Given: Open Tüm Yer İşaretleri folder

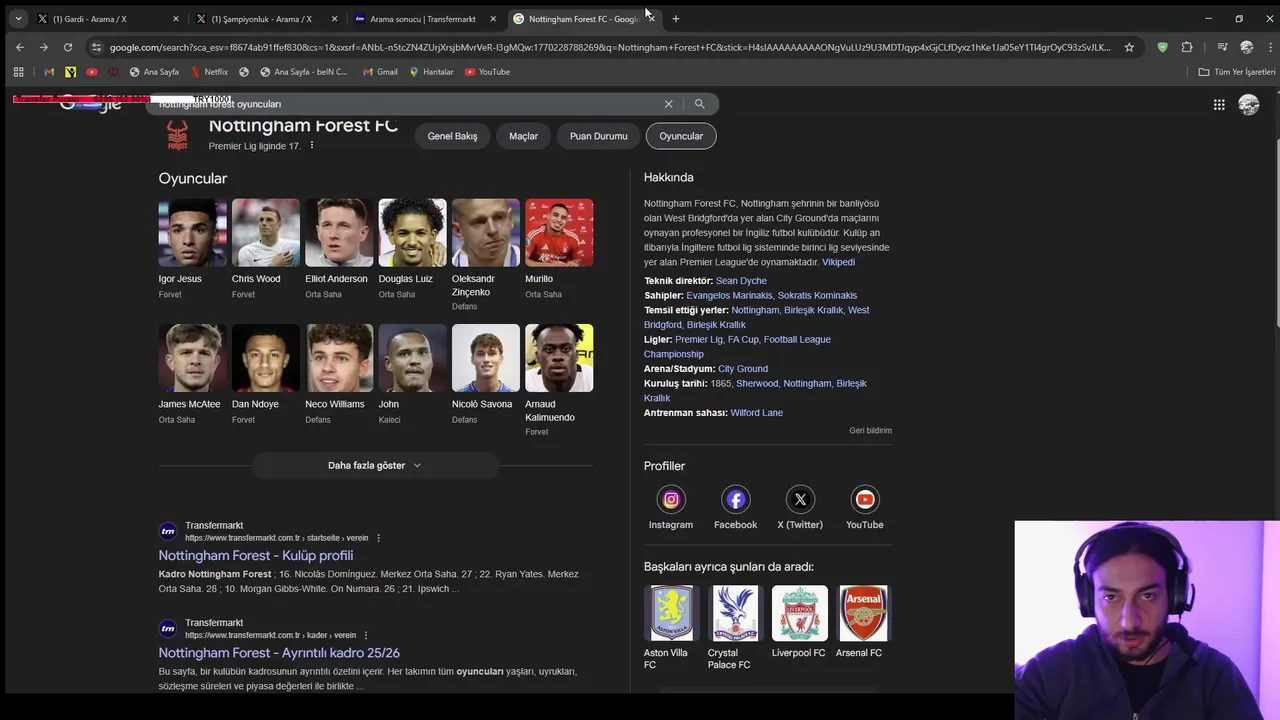Looking at the screenshot, I should 1237,72.
